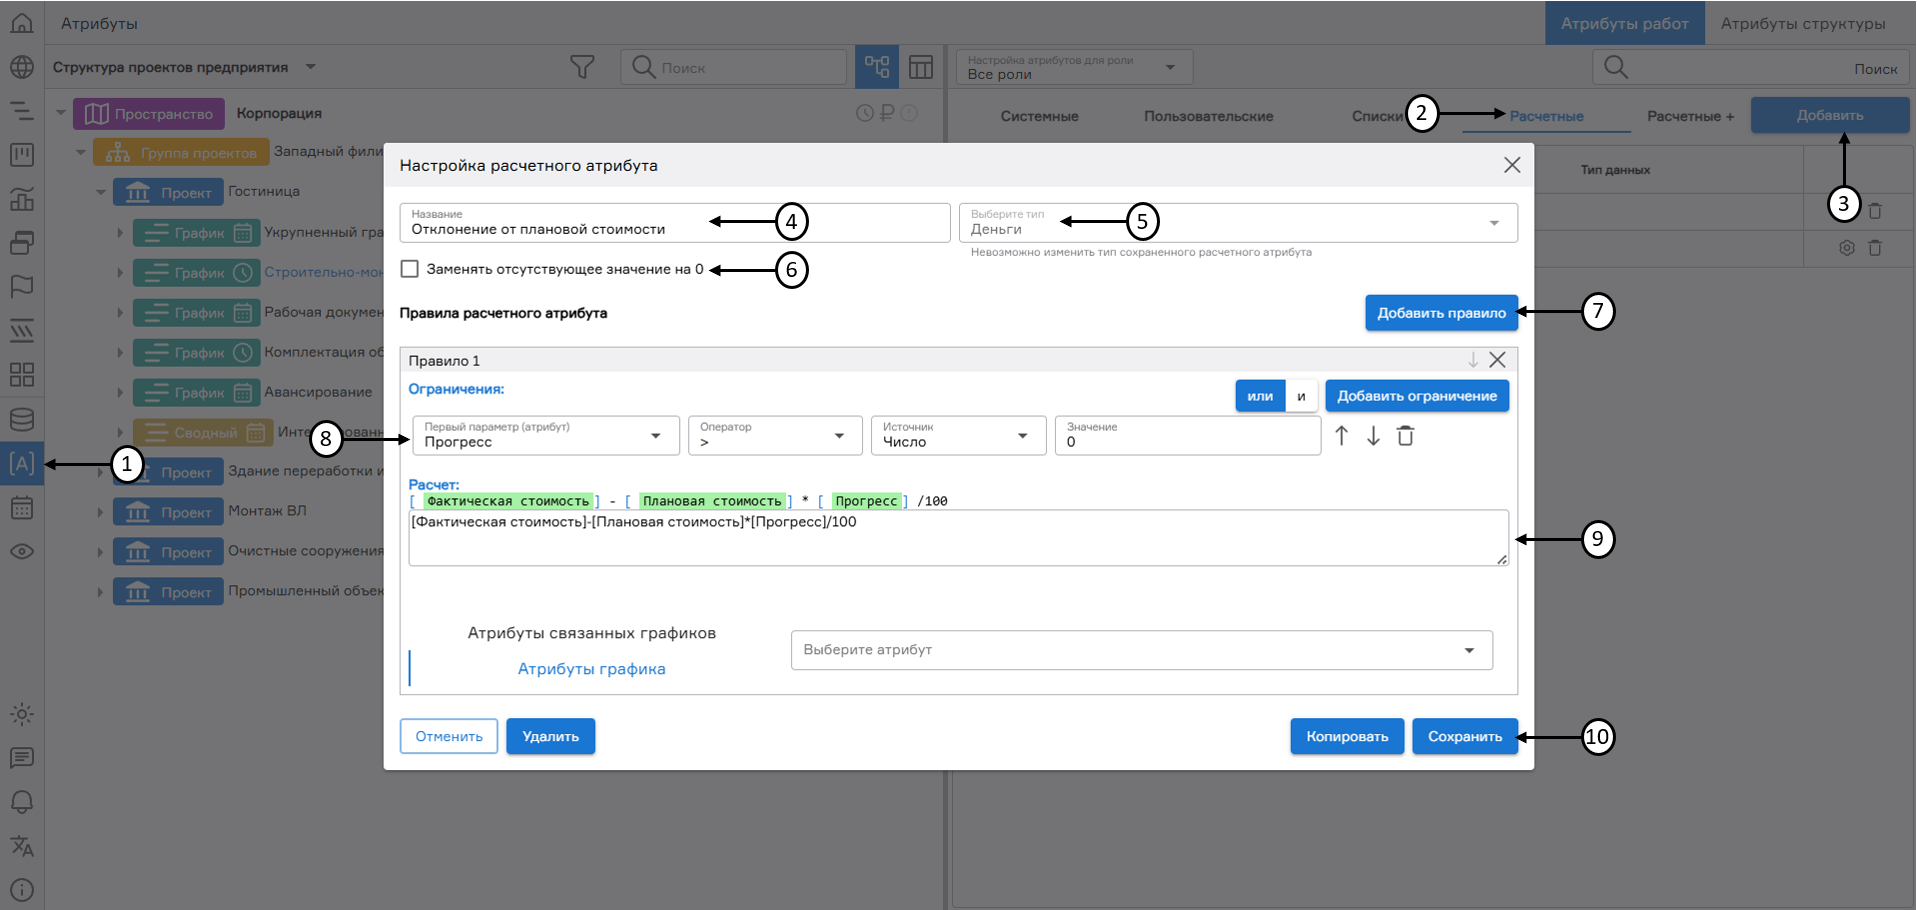Image resolution: width=1917 pixels, height=910 pixels.
Task: Toggle the 'и' condition logic button
Action: [x=1301, y=395]
